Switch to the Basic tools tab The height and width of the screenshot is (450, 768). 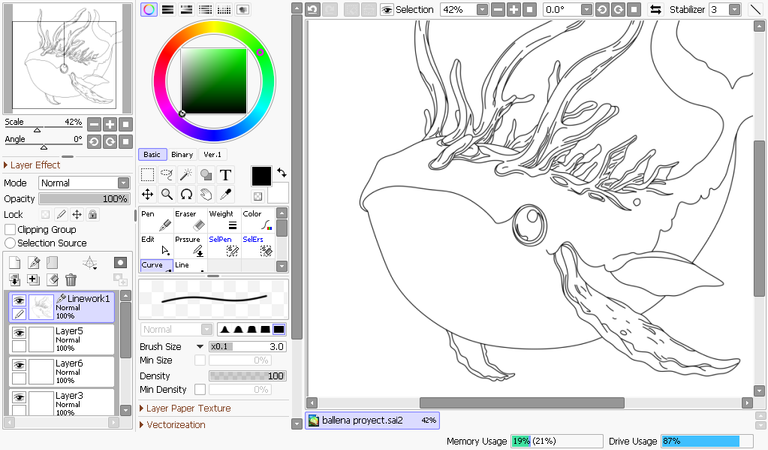pos(152,154)
